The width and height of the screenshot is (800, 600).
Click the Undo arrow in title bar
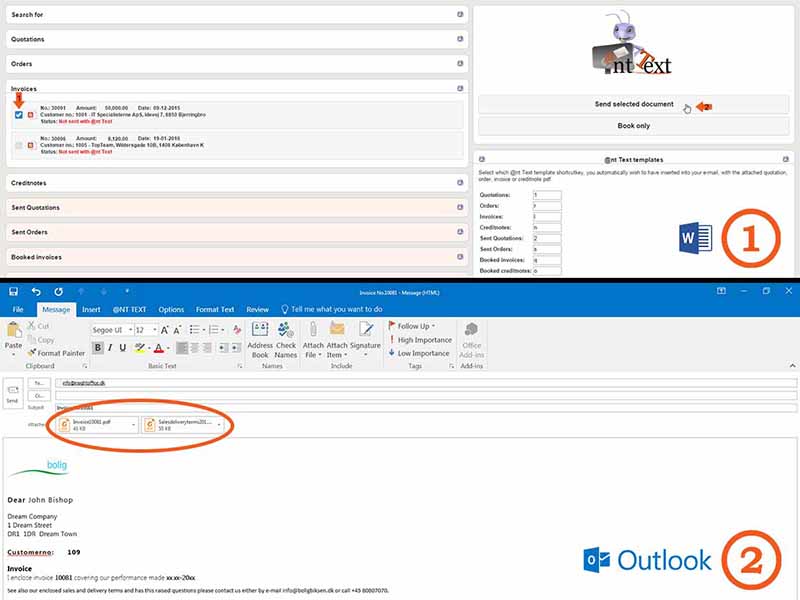[x=36, y=291]
